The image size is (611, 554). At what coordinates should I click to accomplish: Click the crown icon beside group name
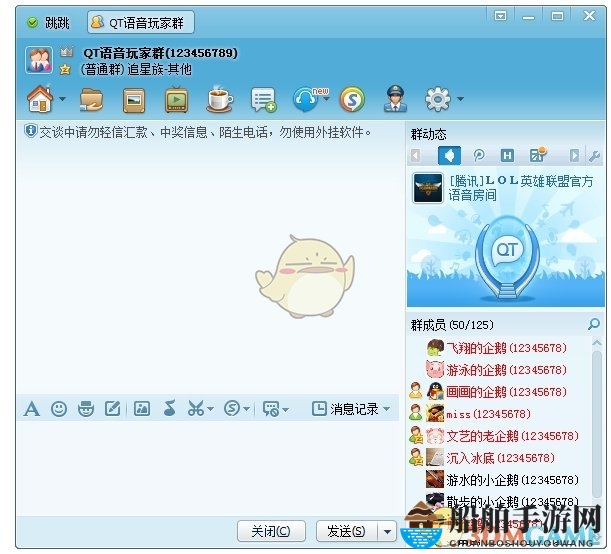tap(66, 52)
